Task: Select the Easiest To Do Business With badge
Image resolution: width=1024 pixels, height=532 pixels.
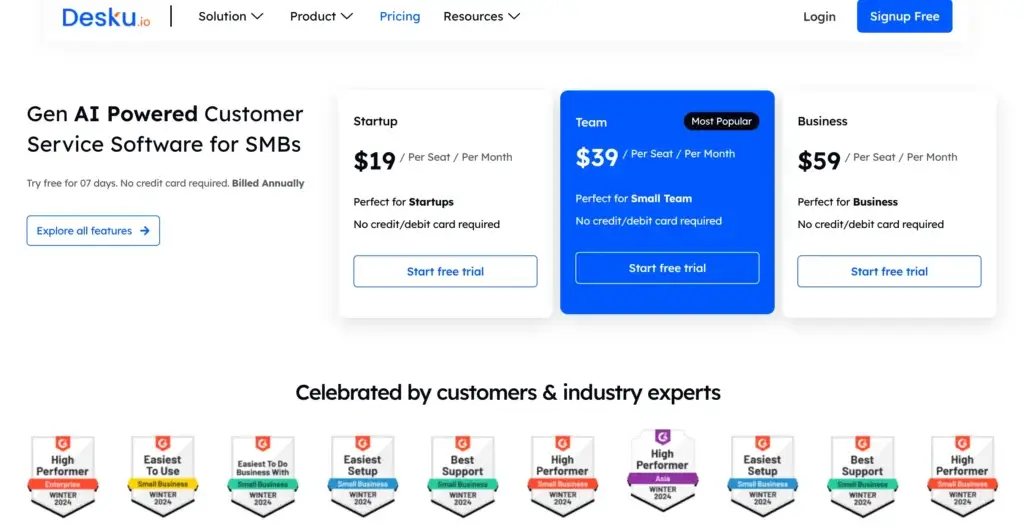Action: coord(263,476)
